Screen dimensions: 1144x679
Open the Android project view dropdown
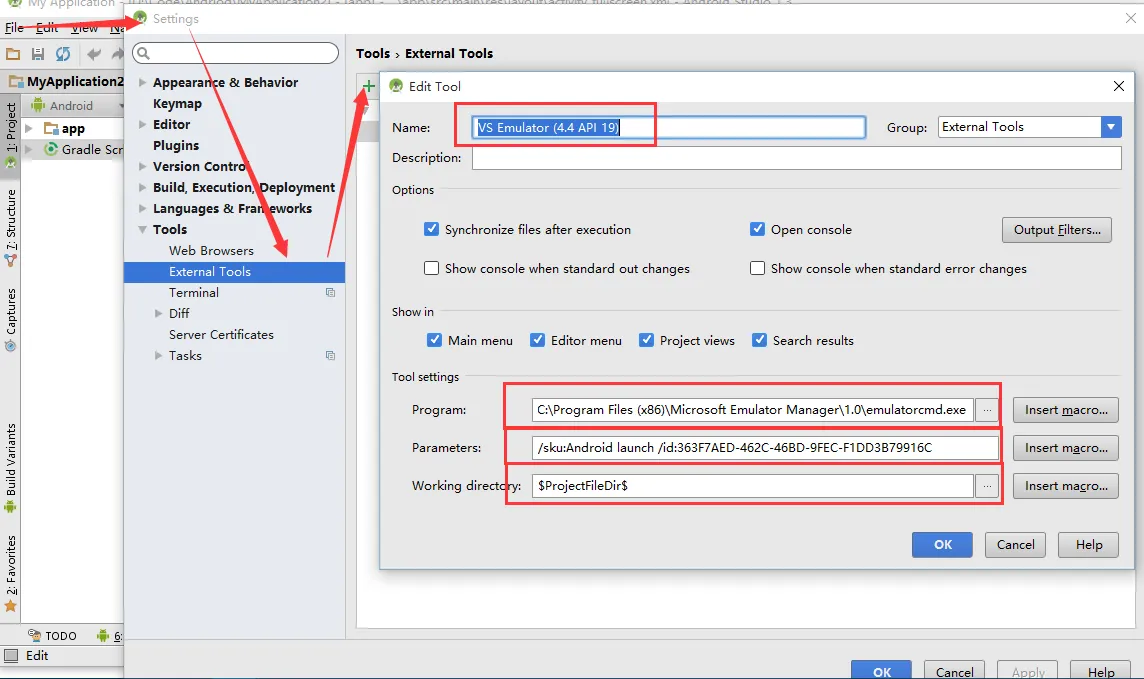(x=77, y=106)
